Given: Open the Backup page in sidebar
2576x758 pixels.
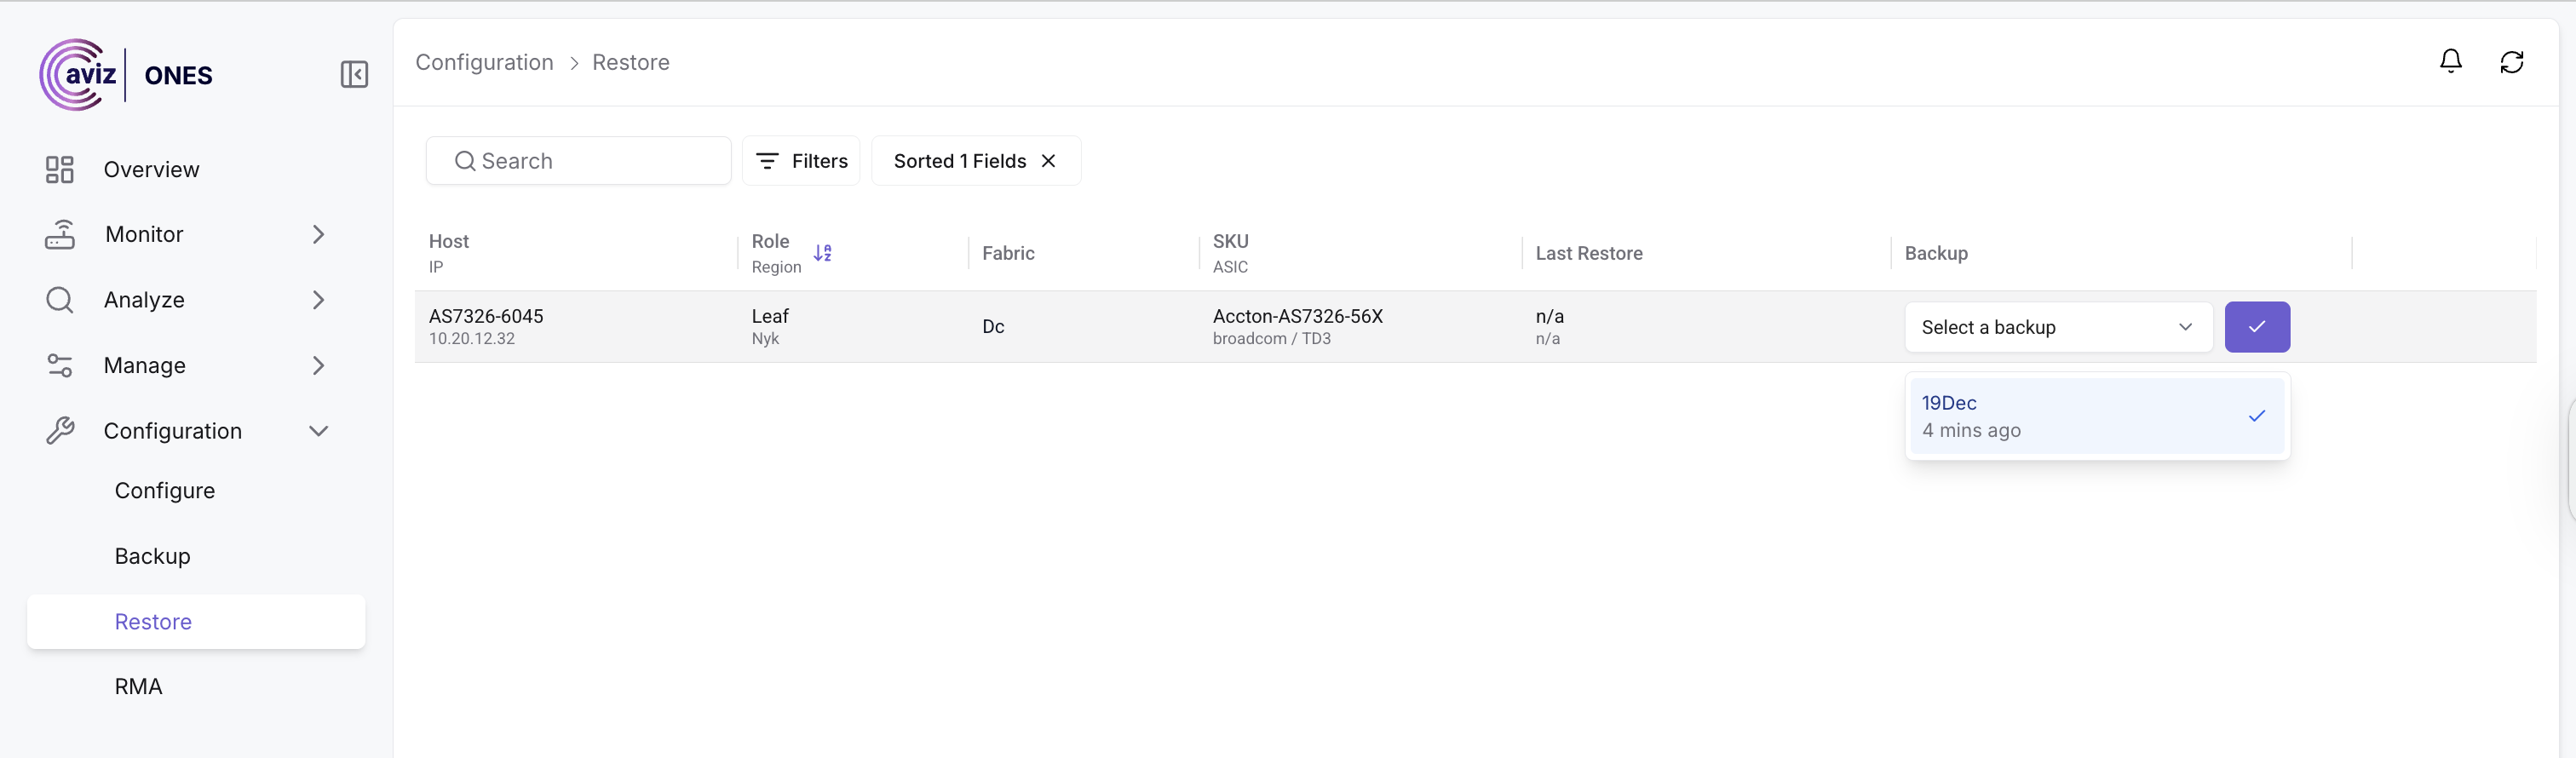Looking at the screenshot, I should (x=152, y=556).
